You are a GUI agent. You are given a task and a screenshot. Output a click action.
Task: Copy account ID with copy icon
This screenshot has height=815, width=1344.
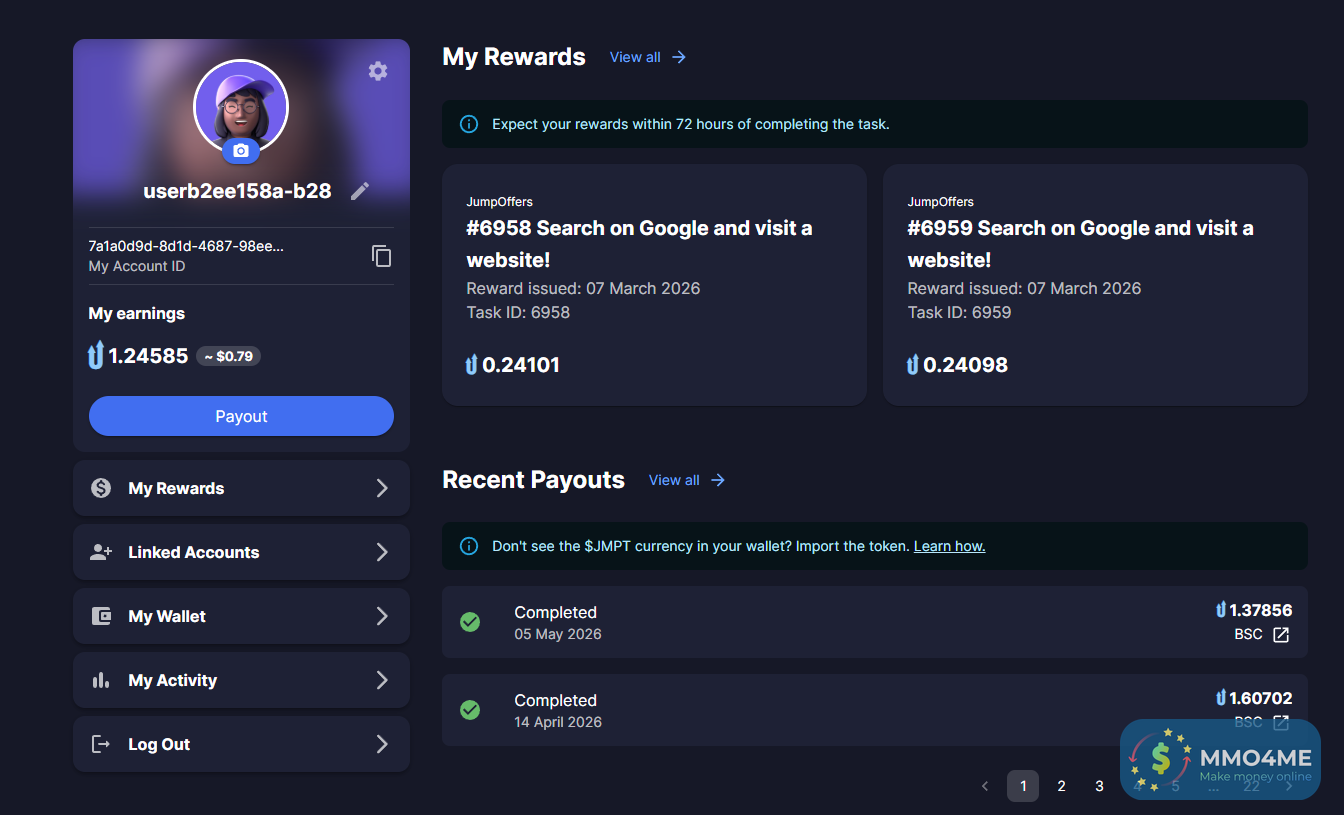tap(381, 256)
